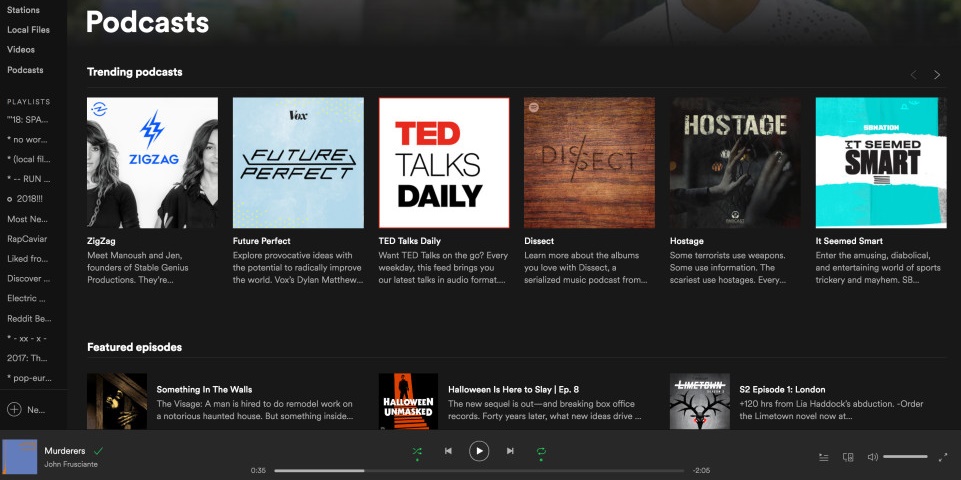Click the TED Talks Daily title
Viewport: 961px width, 480px height.
[x=409, y=241]
